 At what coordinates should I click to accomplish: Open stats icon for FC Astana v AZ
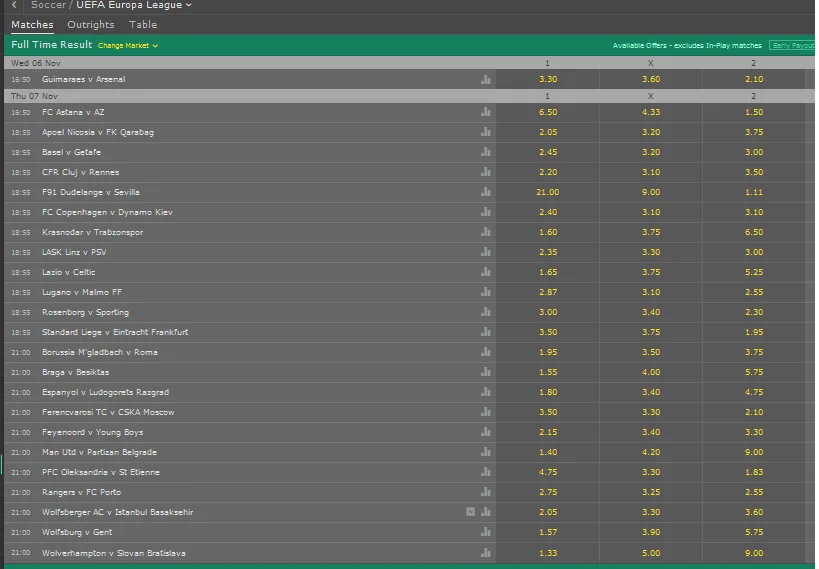486,112
